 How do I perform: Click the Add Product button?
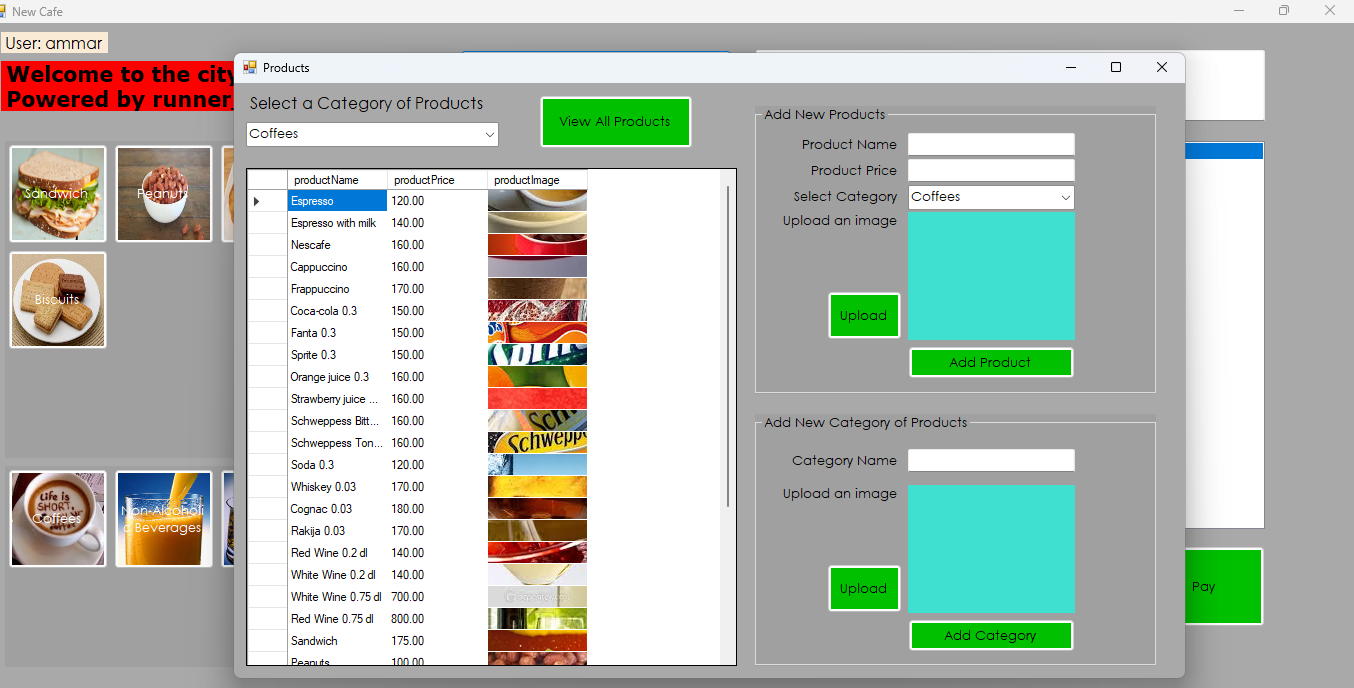[990, 362]
